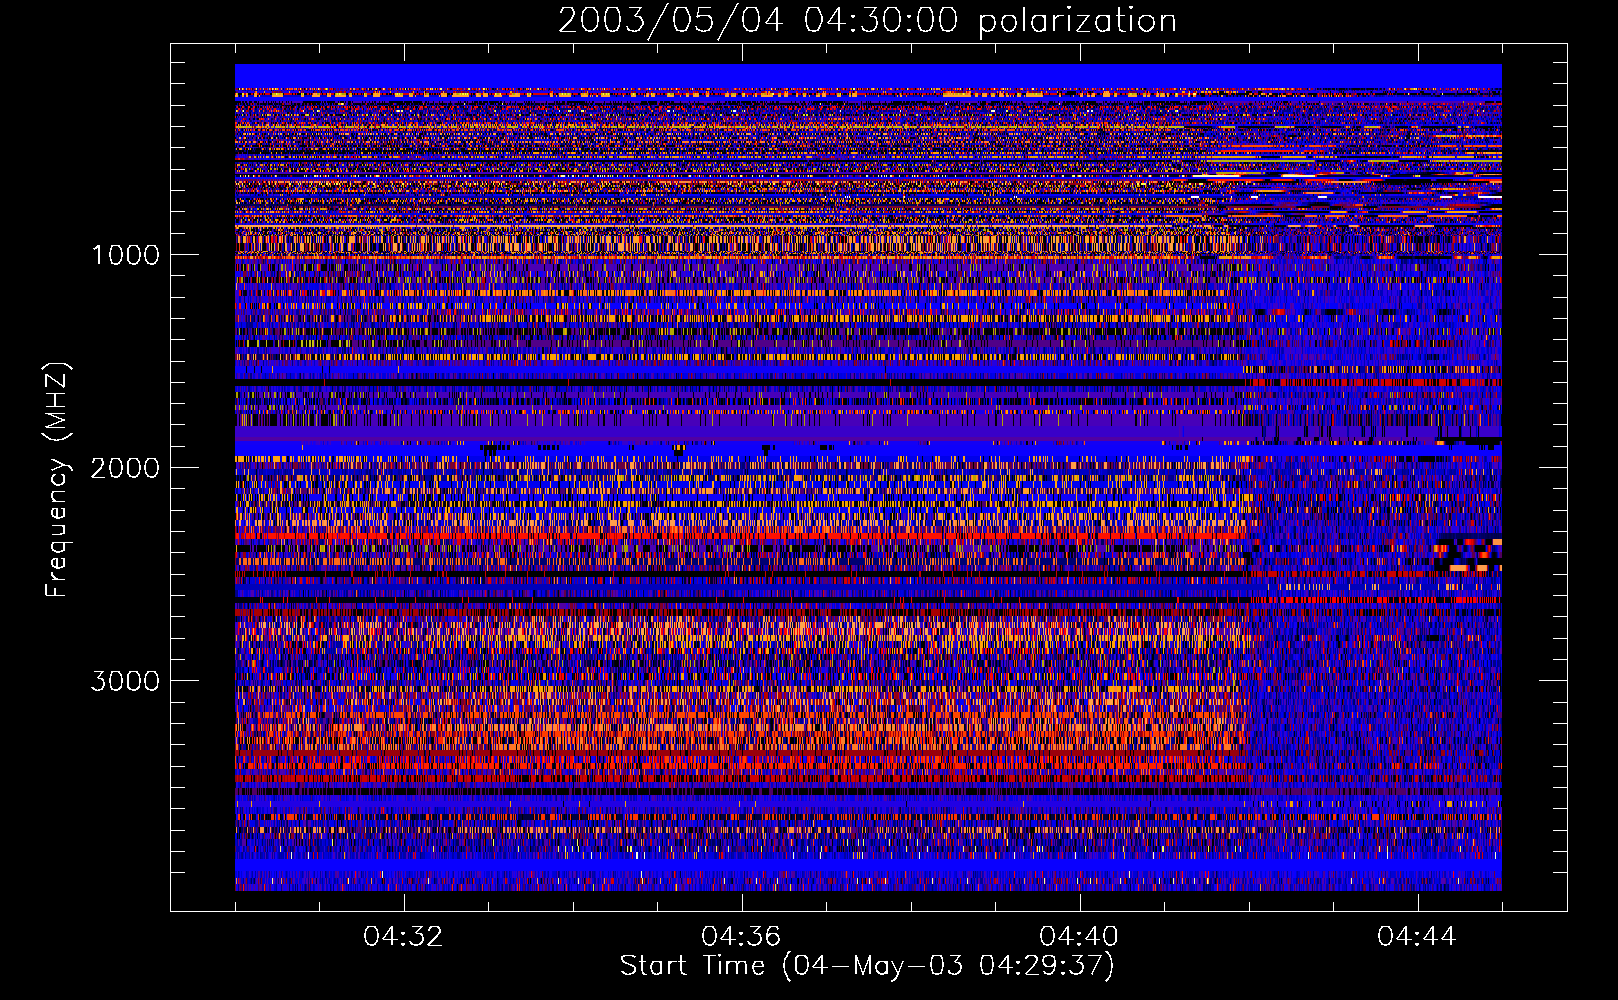Click the 2000 frequency tick label
Image resolution: width=1618 pixels, height=1000 pixels.
(125, 468)
